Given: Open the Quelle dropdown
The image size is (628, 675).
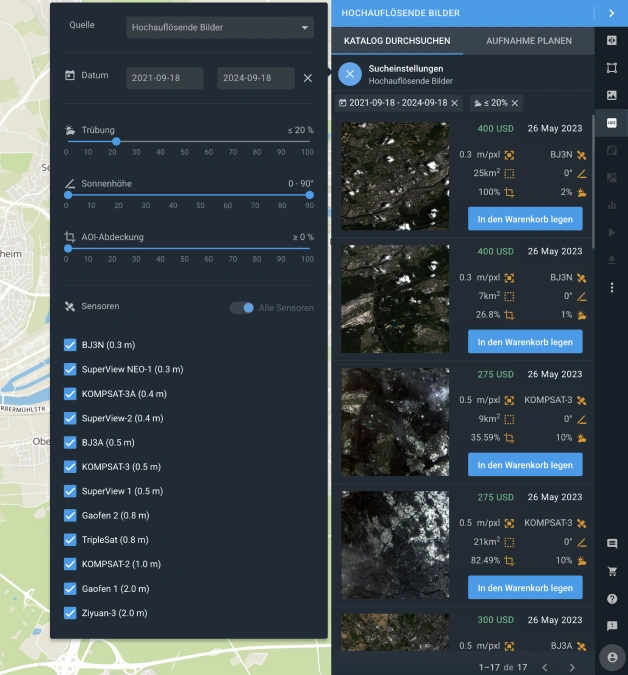Looking at the screenshot, I should tap(221, 27).
